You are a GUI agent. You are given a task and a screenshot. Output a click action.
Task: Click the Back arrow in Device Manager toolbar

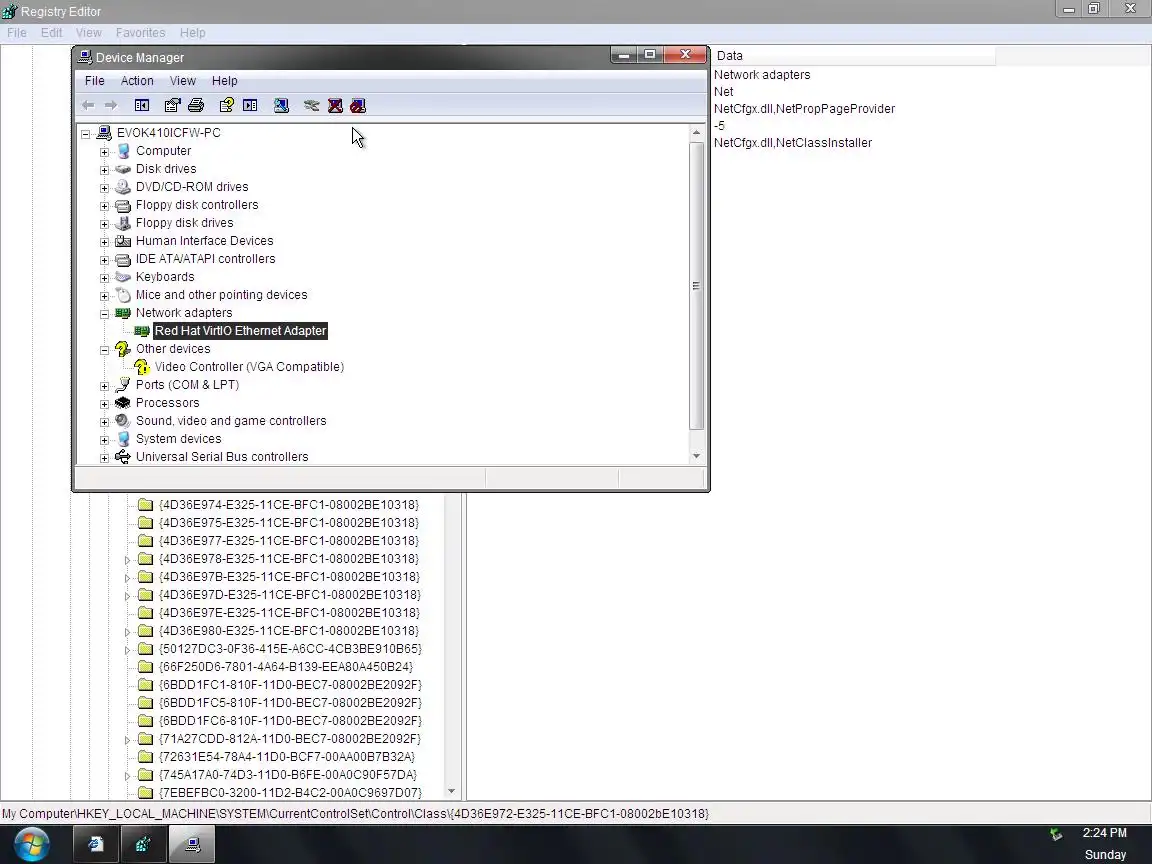pos(88,106)
